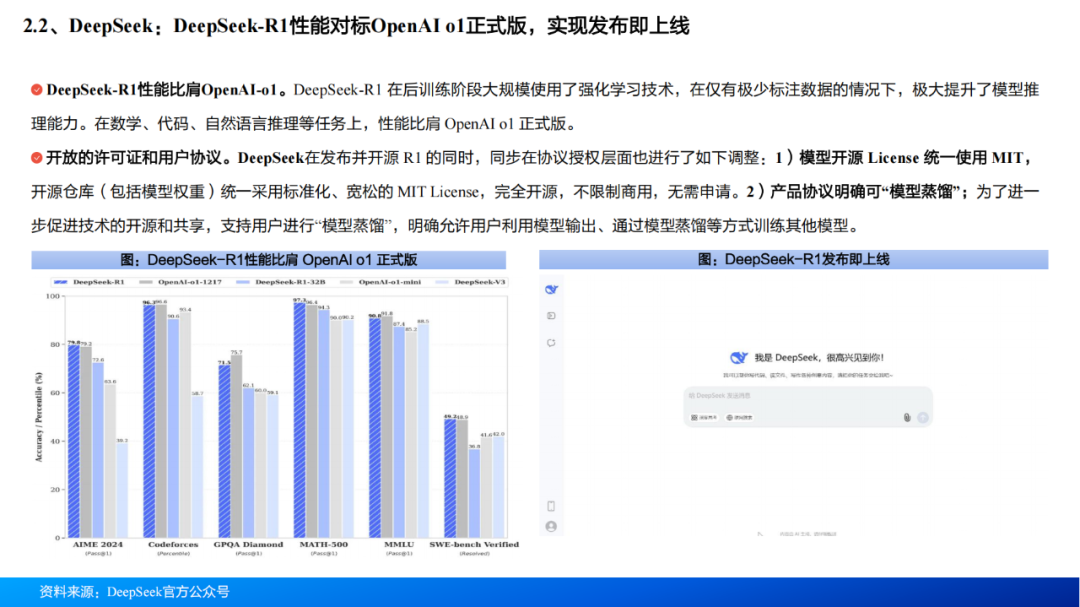
Task: Click the 'MMLU' axis label
Action: pos(399,544)
